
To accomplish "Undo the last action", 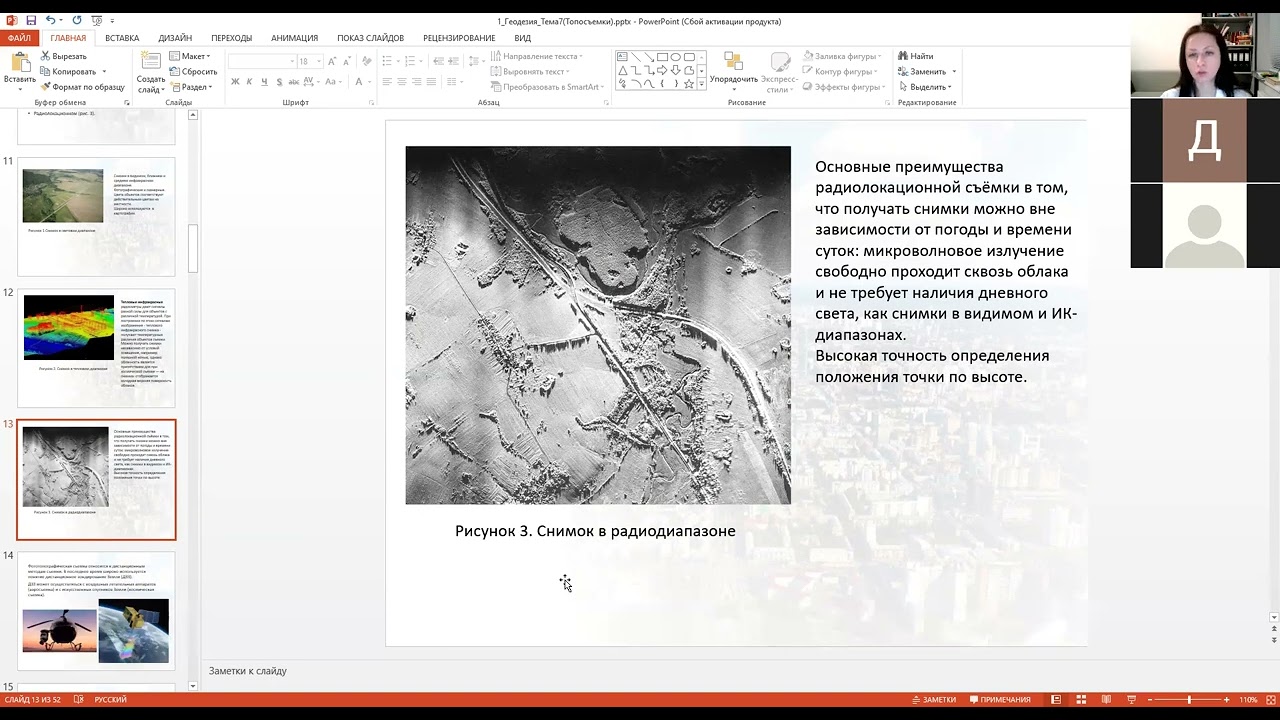I will tap(50, 21).
